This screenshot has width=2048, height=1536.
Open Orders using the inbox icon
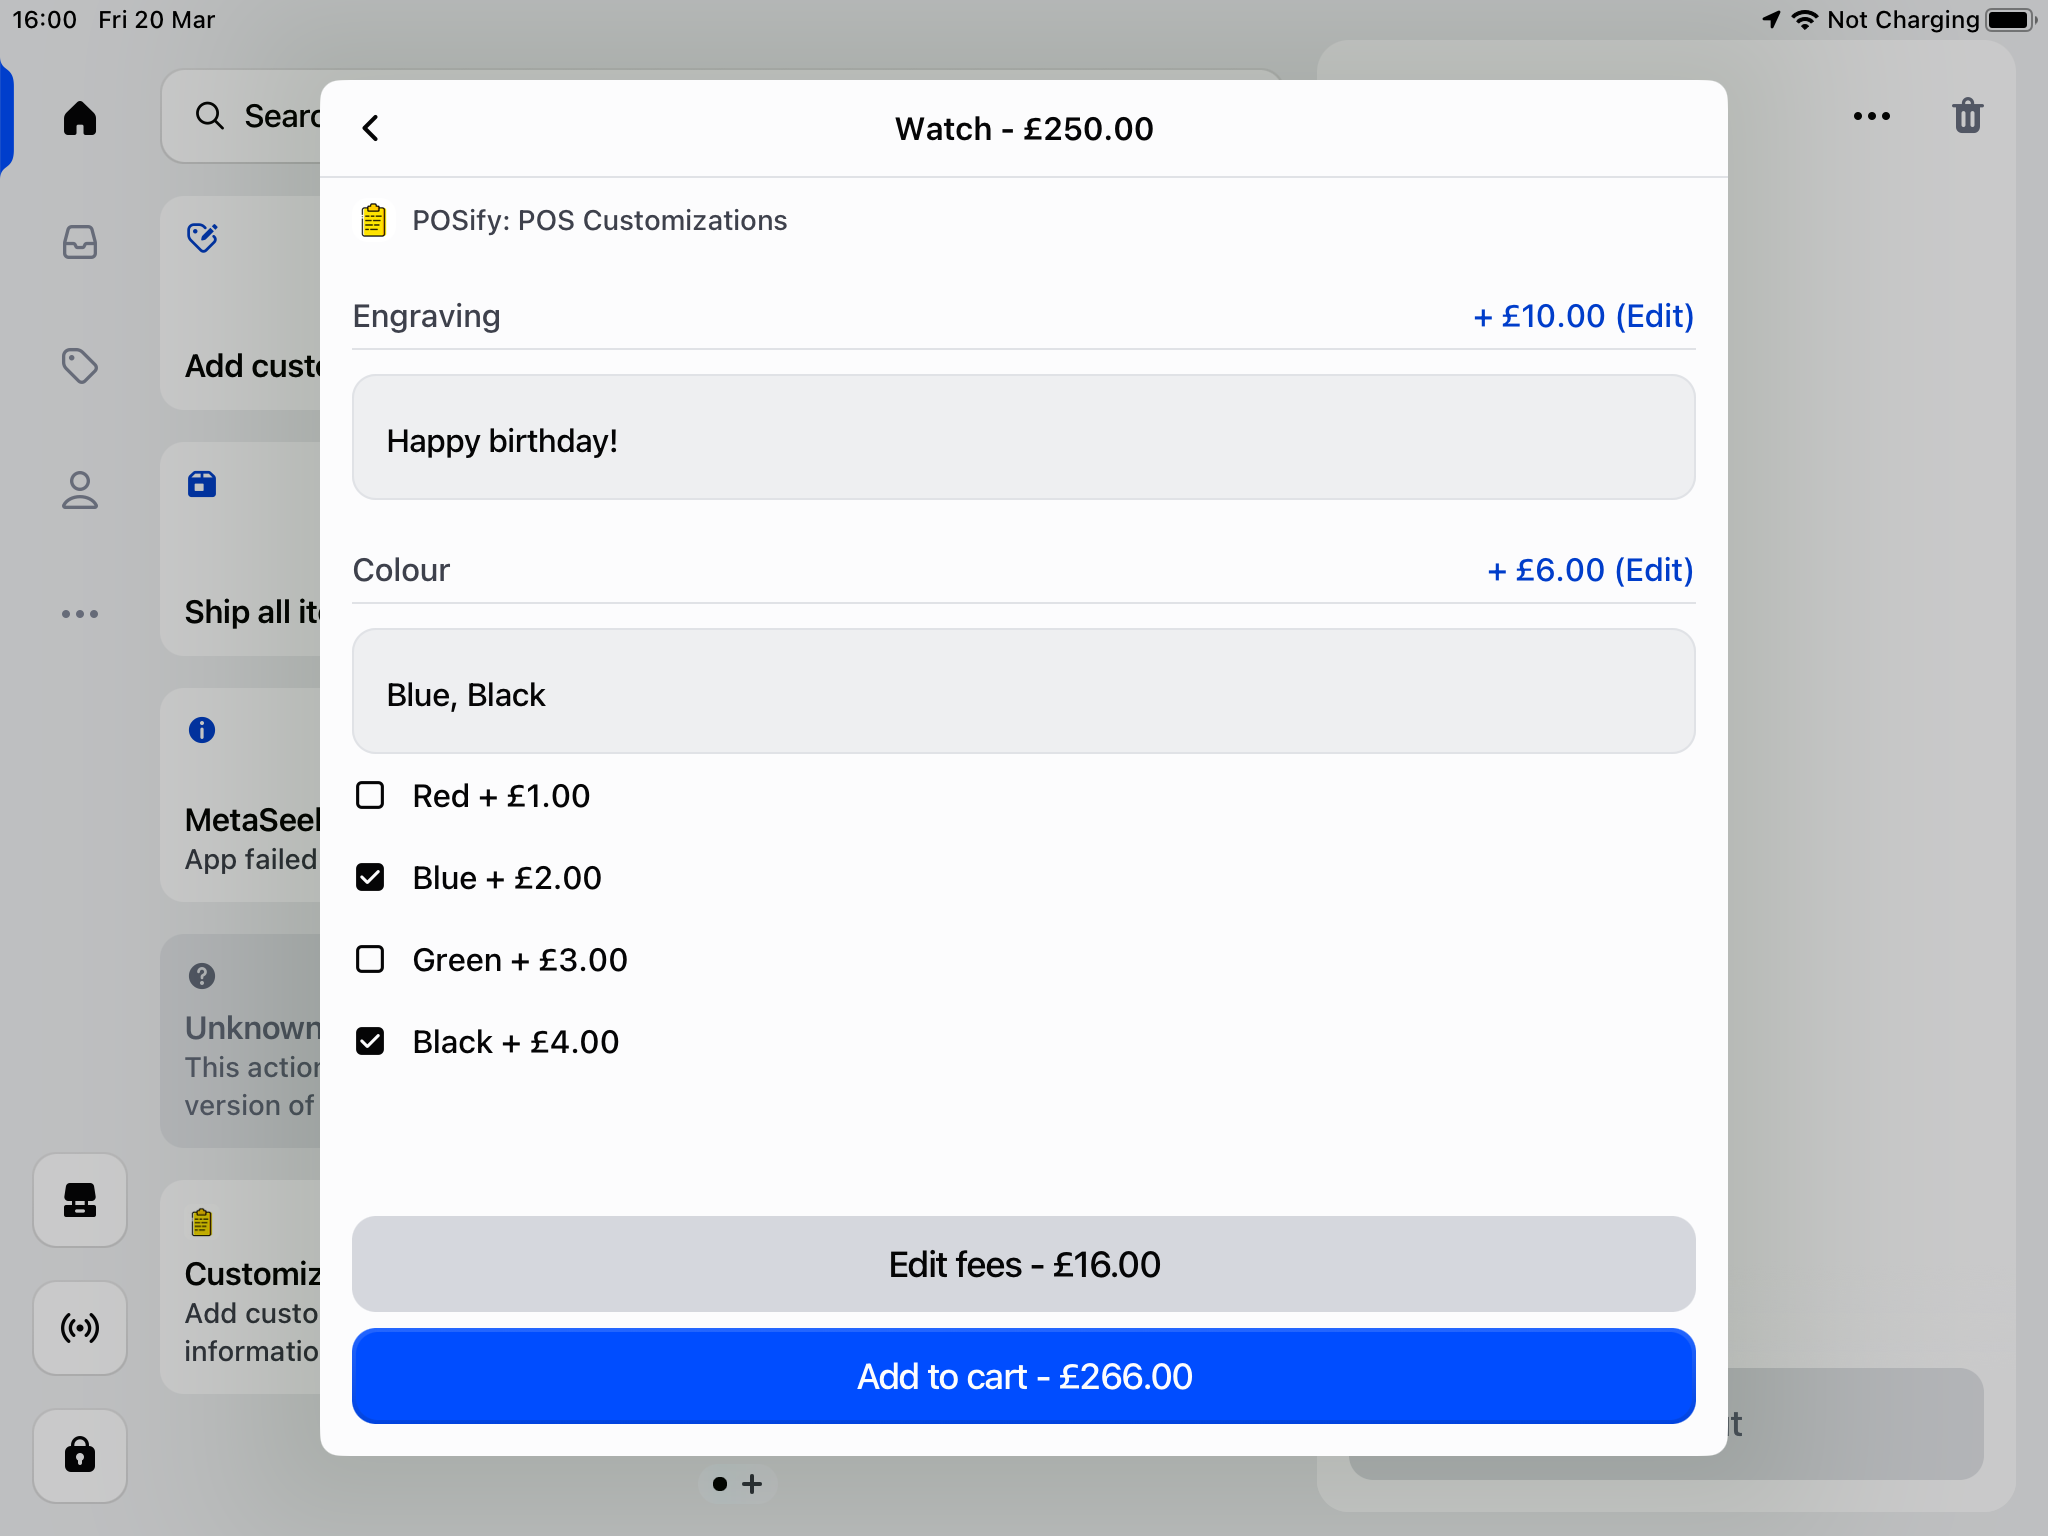80,242
